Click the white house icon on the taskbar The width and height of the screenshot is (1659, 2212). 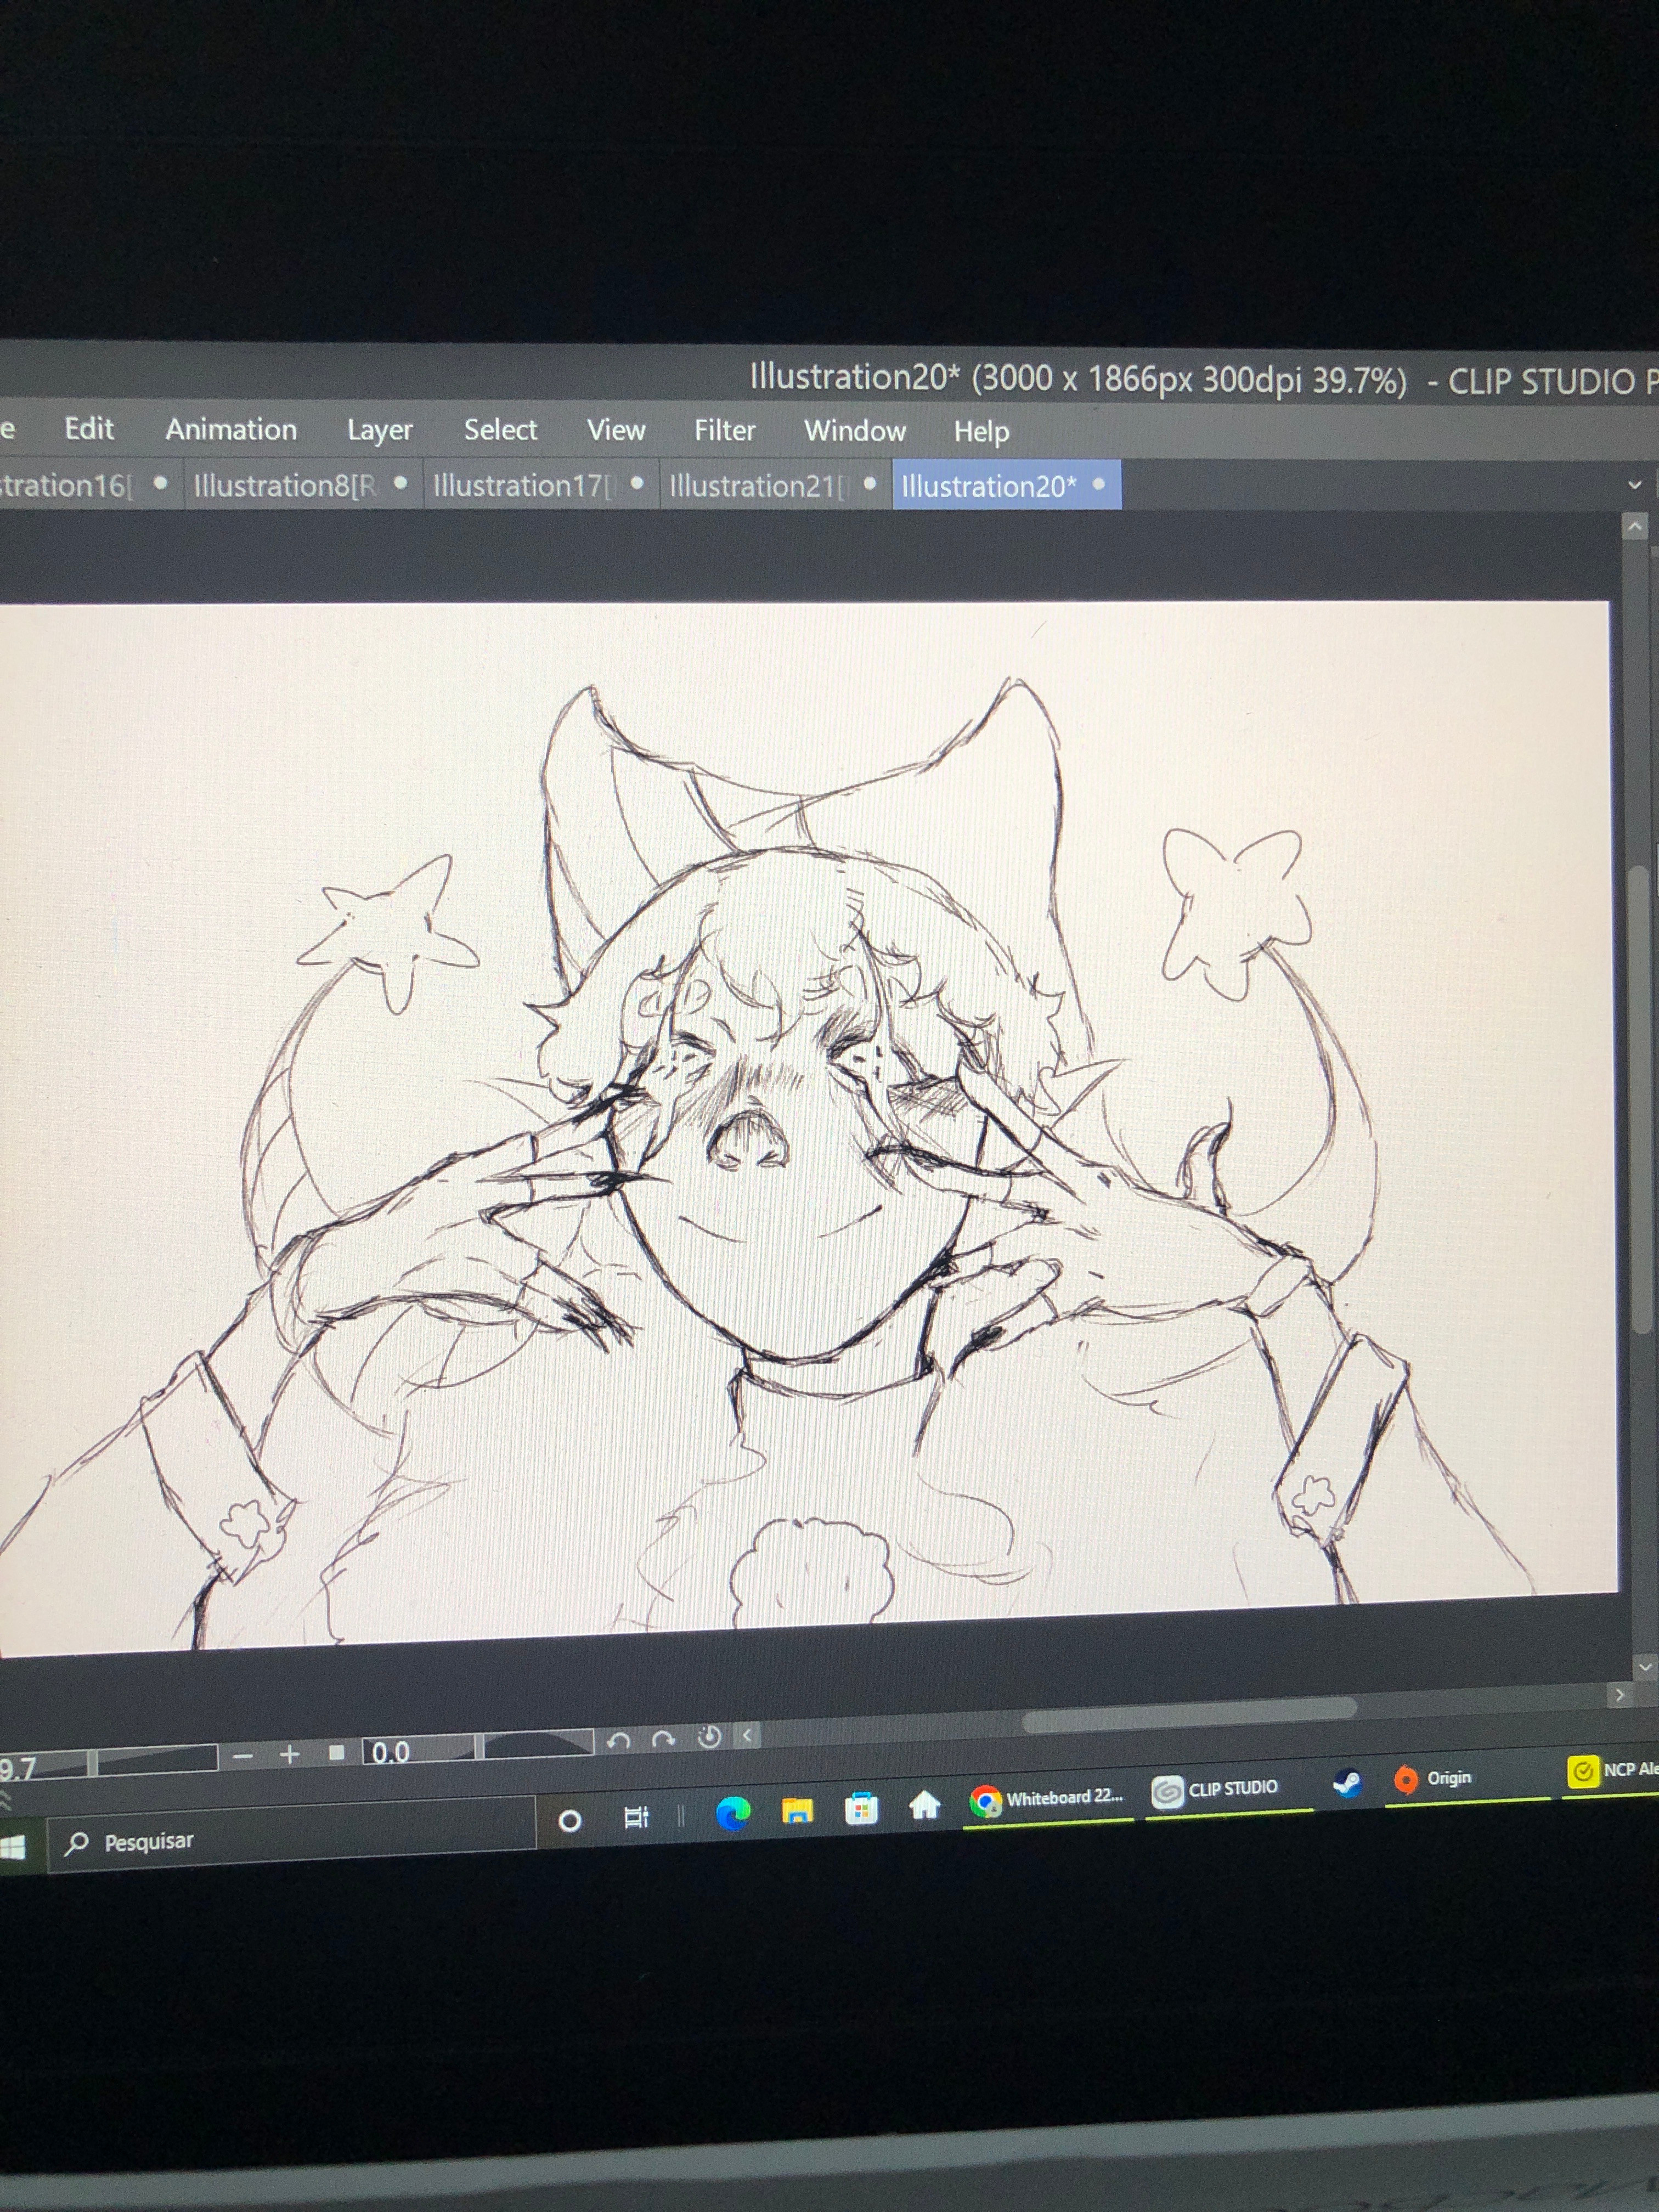pos(925,1805)
